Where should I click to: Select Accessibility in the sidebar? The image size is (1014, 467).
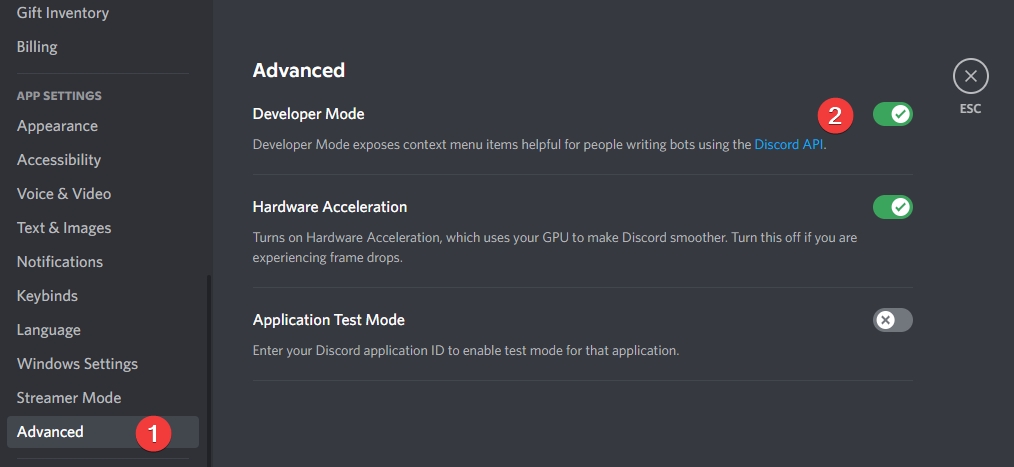59,160
